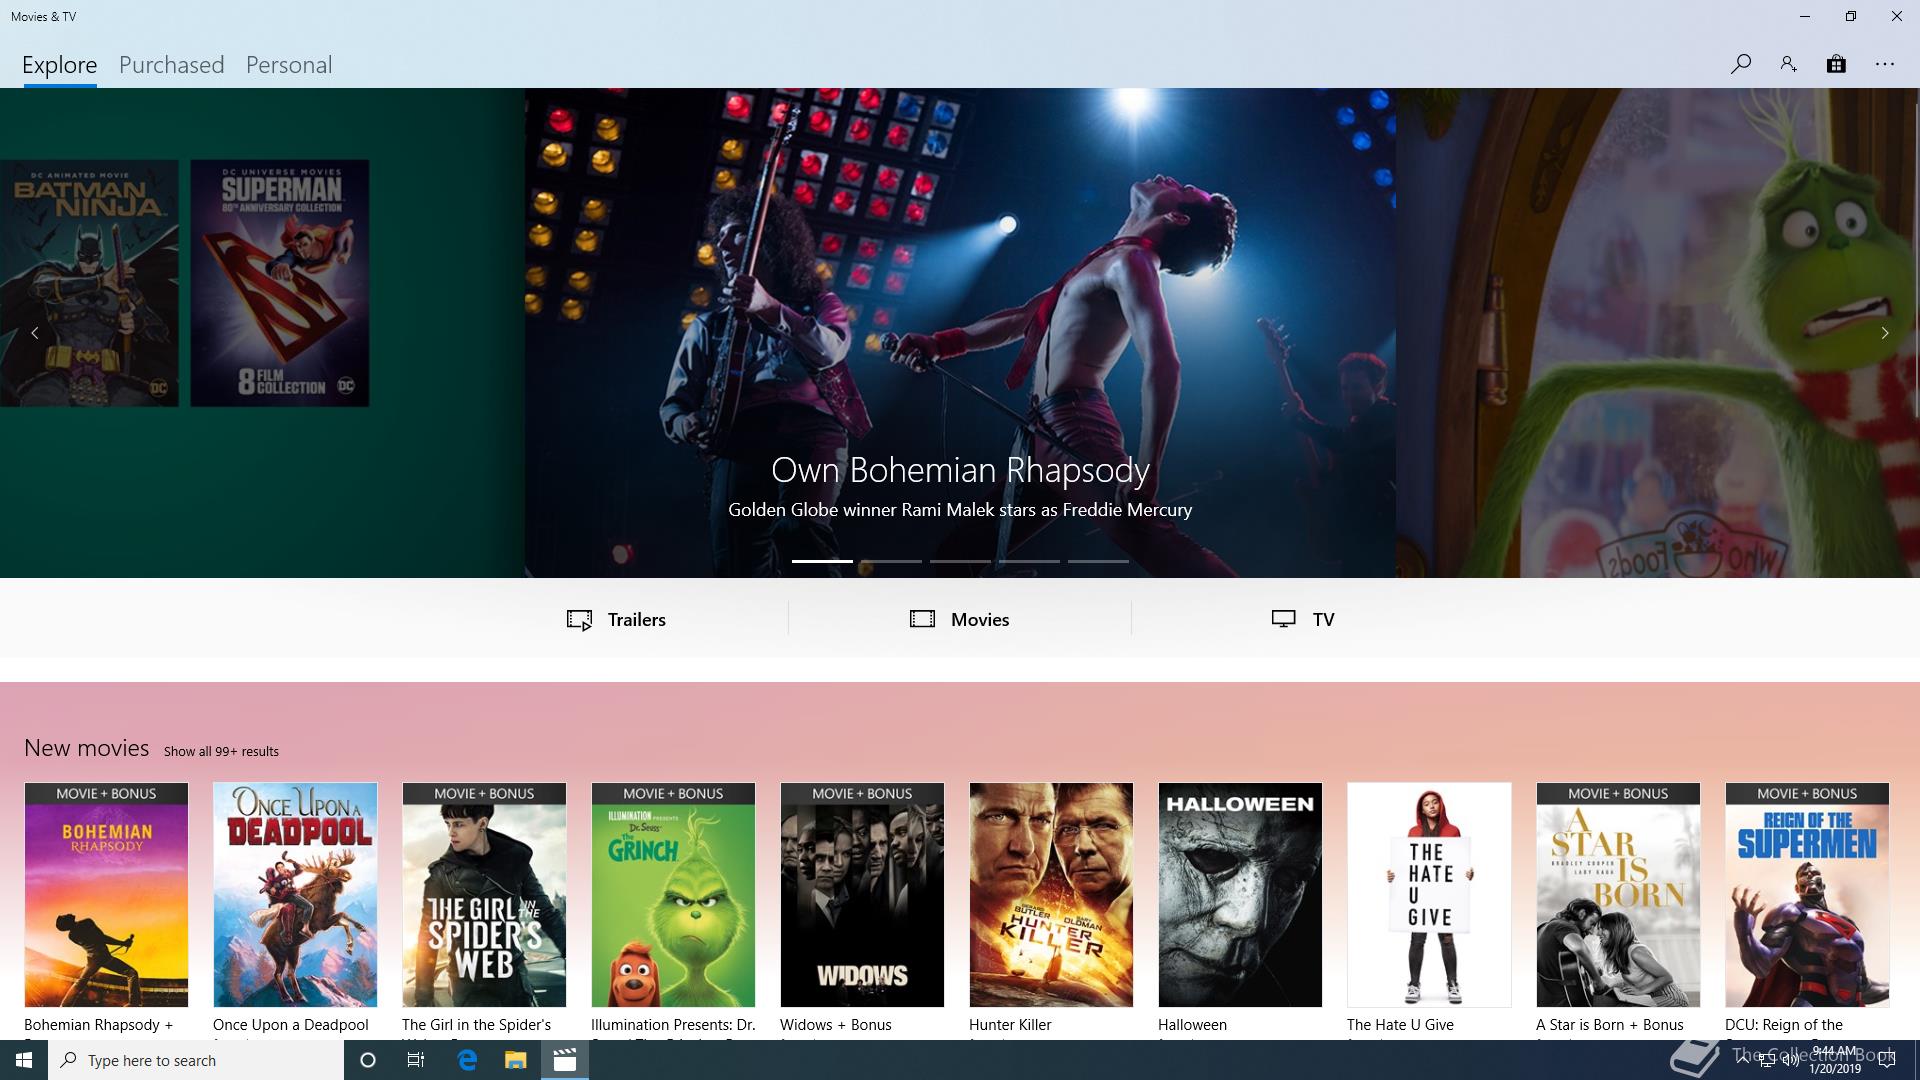Open the Hunter Killer movie poster
Screen dimensions: 1920x1080
click(x=1051, y=895)
